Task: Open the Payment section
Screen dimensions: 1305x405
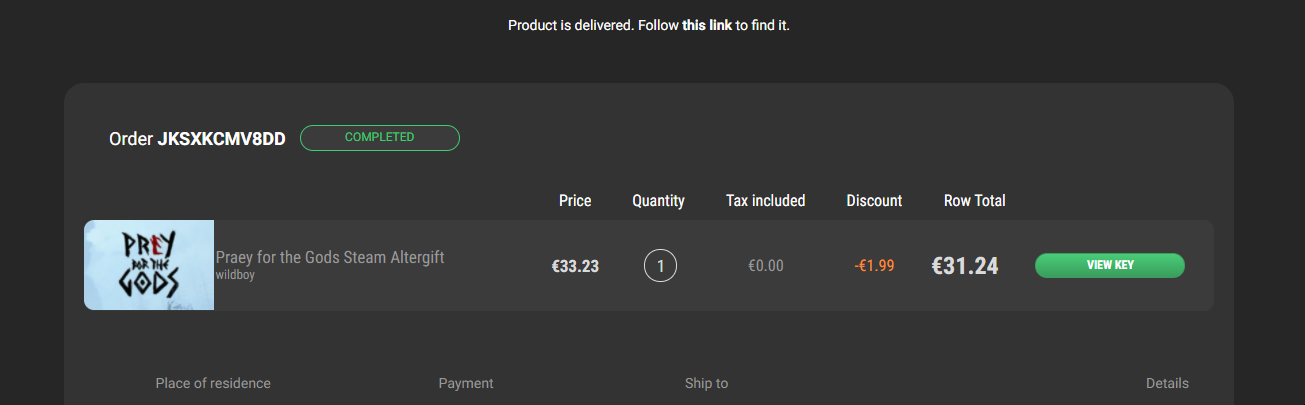Action: [466, 383]
